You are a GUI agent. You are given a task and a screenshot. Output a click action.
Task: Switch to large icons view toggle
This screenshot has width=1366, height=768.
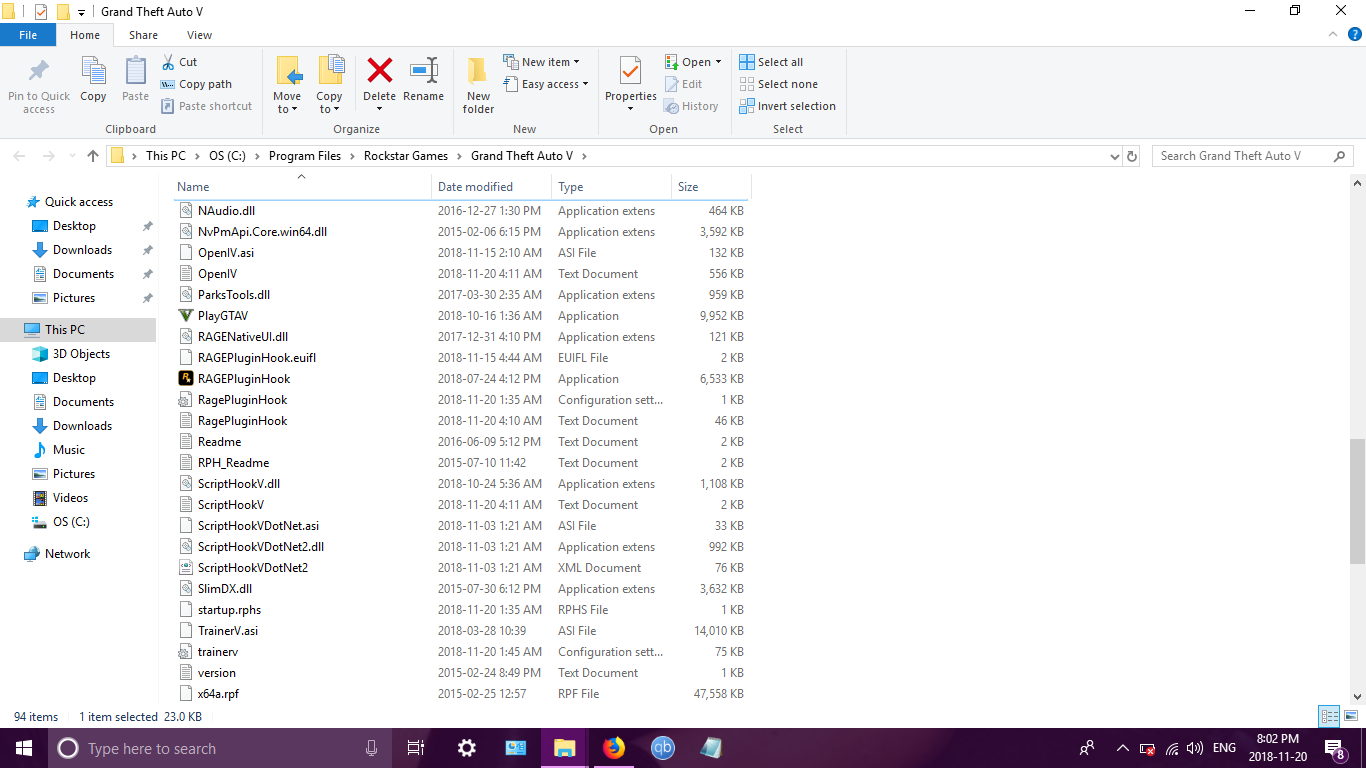point(1348,716)
